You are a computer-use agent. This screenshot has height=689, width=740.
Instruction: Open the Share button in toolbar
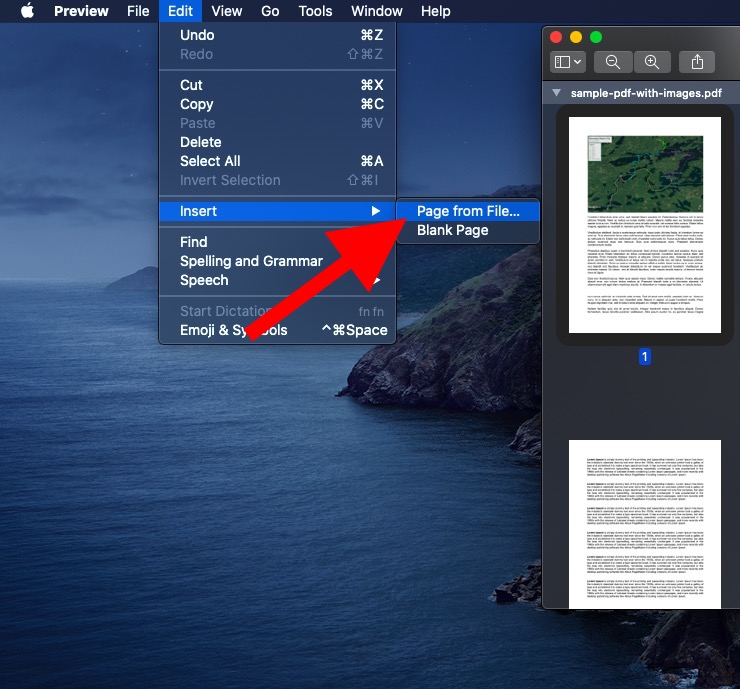(x=697, y=62)
